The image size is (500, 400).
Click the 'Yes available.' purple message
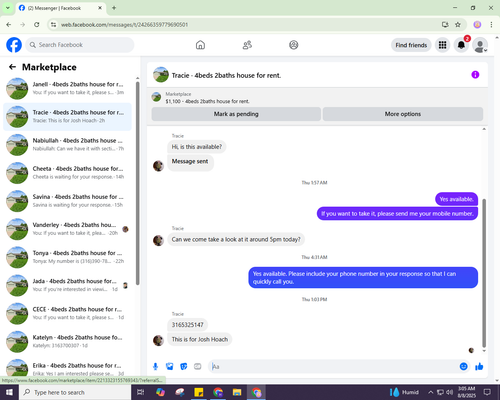[x=456, y=199]
